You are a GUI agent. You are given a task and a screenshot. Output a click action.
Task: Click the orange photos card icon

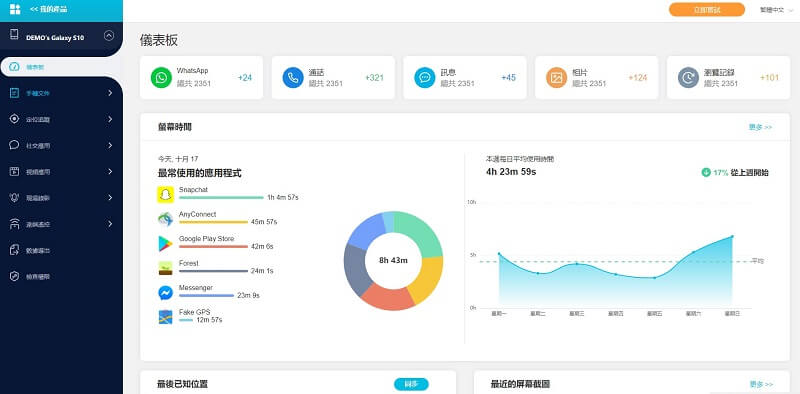pyautogui.click(x=556, y=78)
